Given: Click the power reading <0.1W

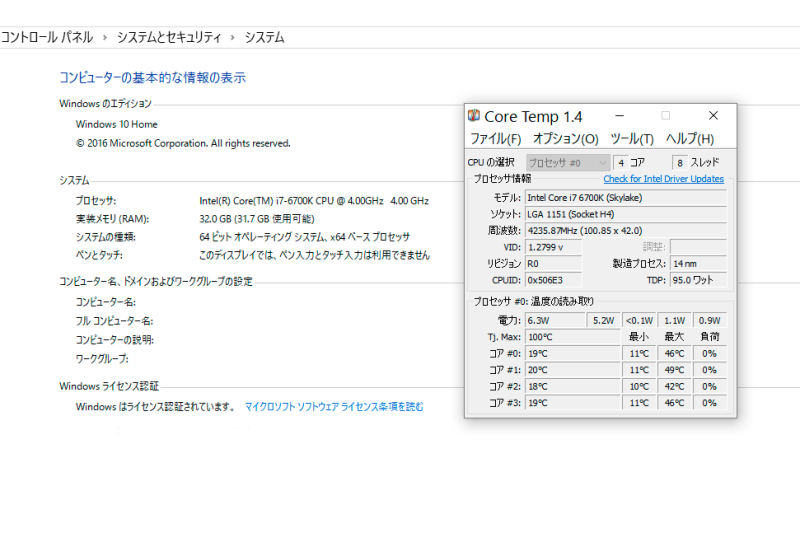Looking at the screenshot, I should (639, 320).
